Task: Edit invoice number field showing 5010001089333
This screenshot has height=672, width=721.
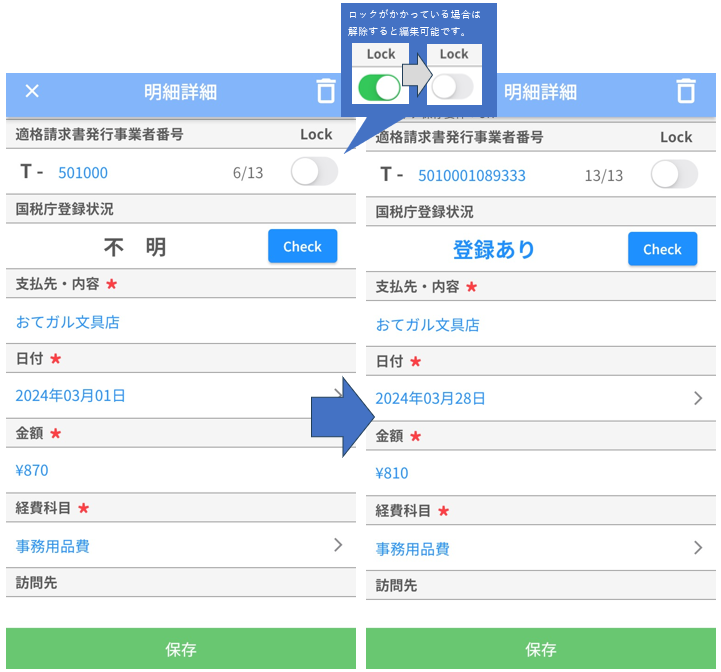Action: click(x=471, y=176)
